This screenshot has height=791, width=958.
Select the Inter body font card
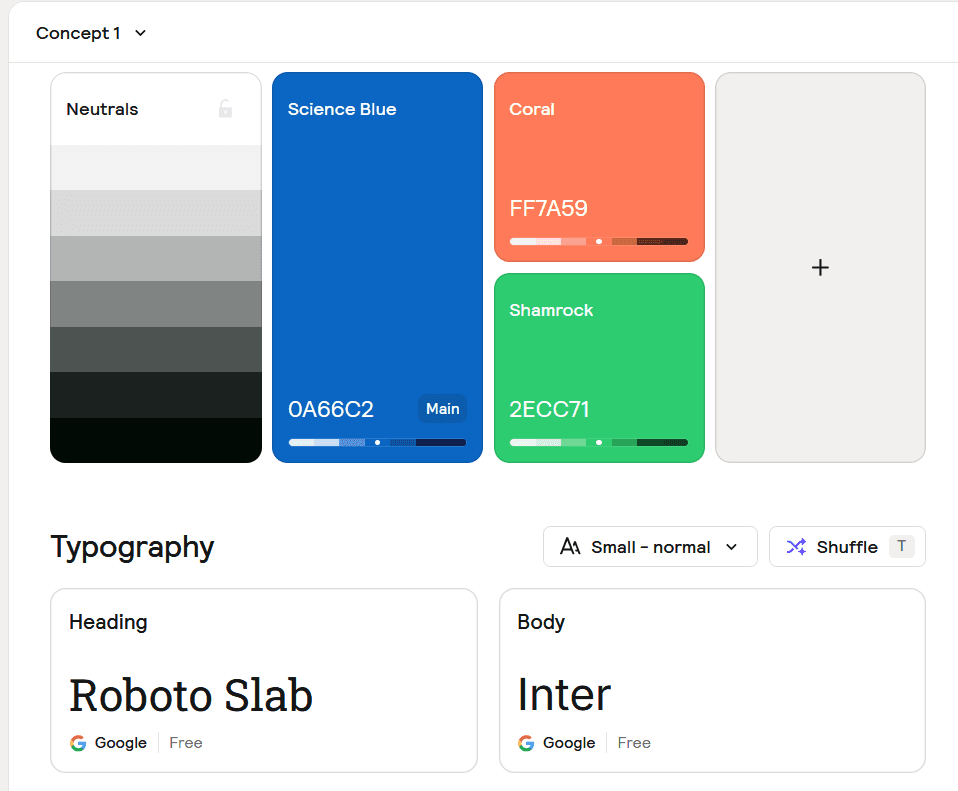click(712, 680)
